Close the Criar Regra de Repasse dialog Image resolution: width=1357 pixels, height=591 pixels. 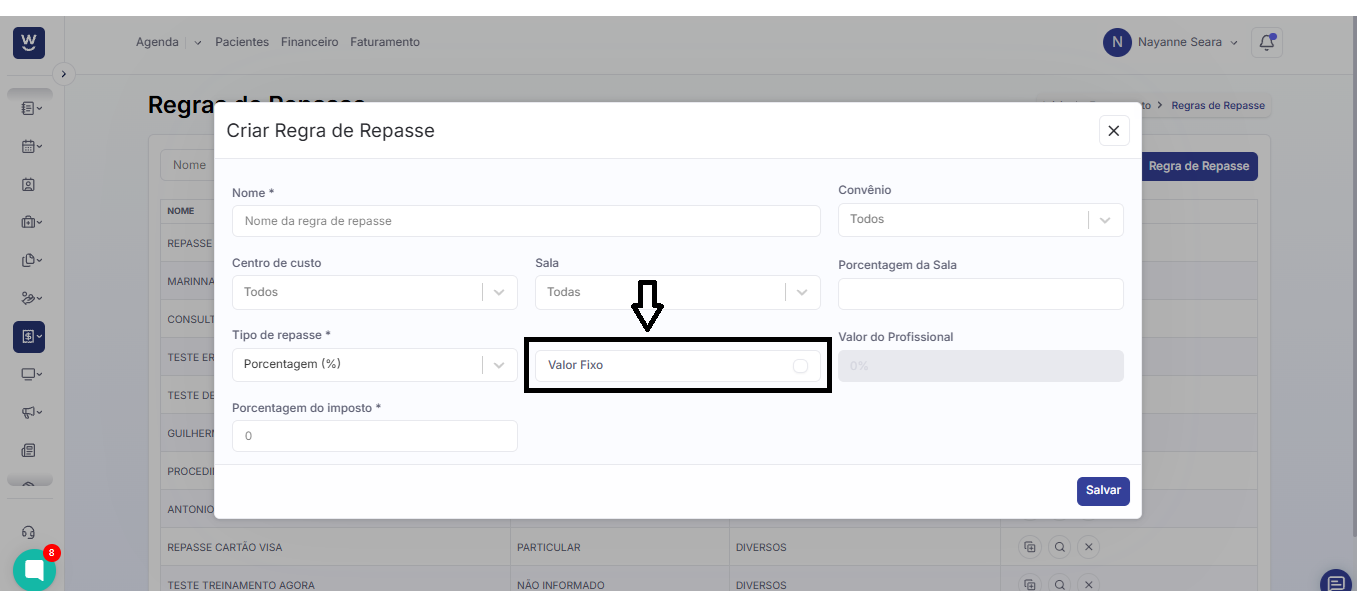tap(1113, 131)
